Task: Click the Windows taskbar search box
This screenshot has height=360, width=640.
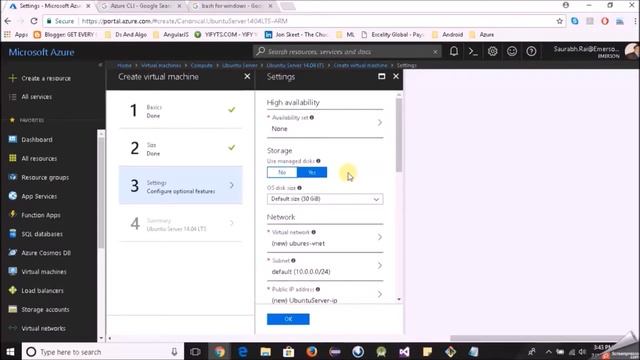Action: pyautogui.click(x=103, y=351)
